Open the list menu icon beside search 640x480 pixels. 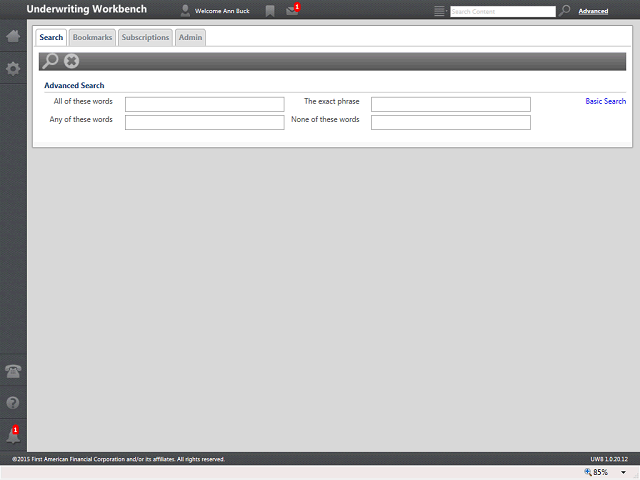tap(440, 11)
